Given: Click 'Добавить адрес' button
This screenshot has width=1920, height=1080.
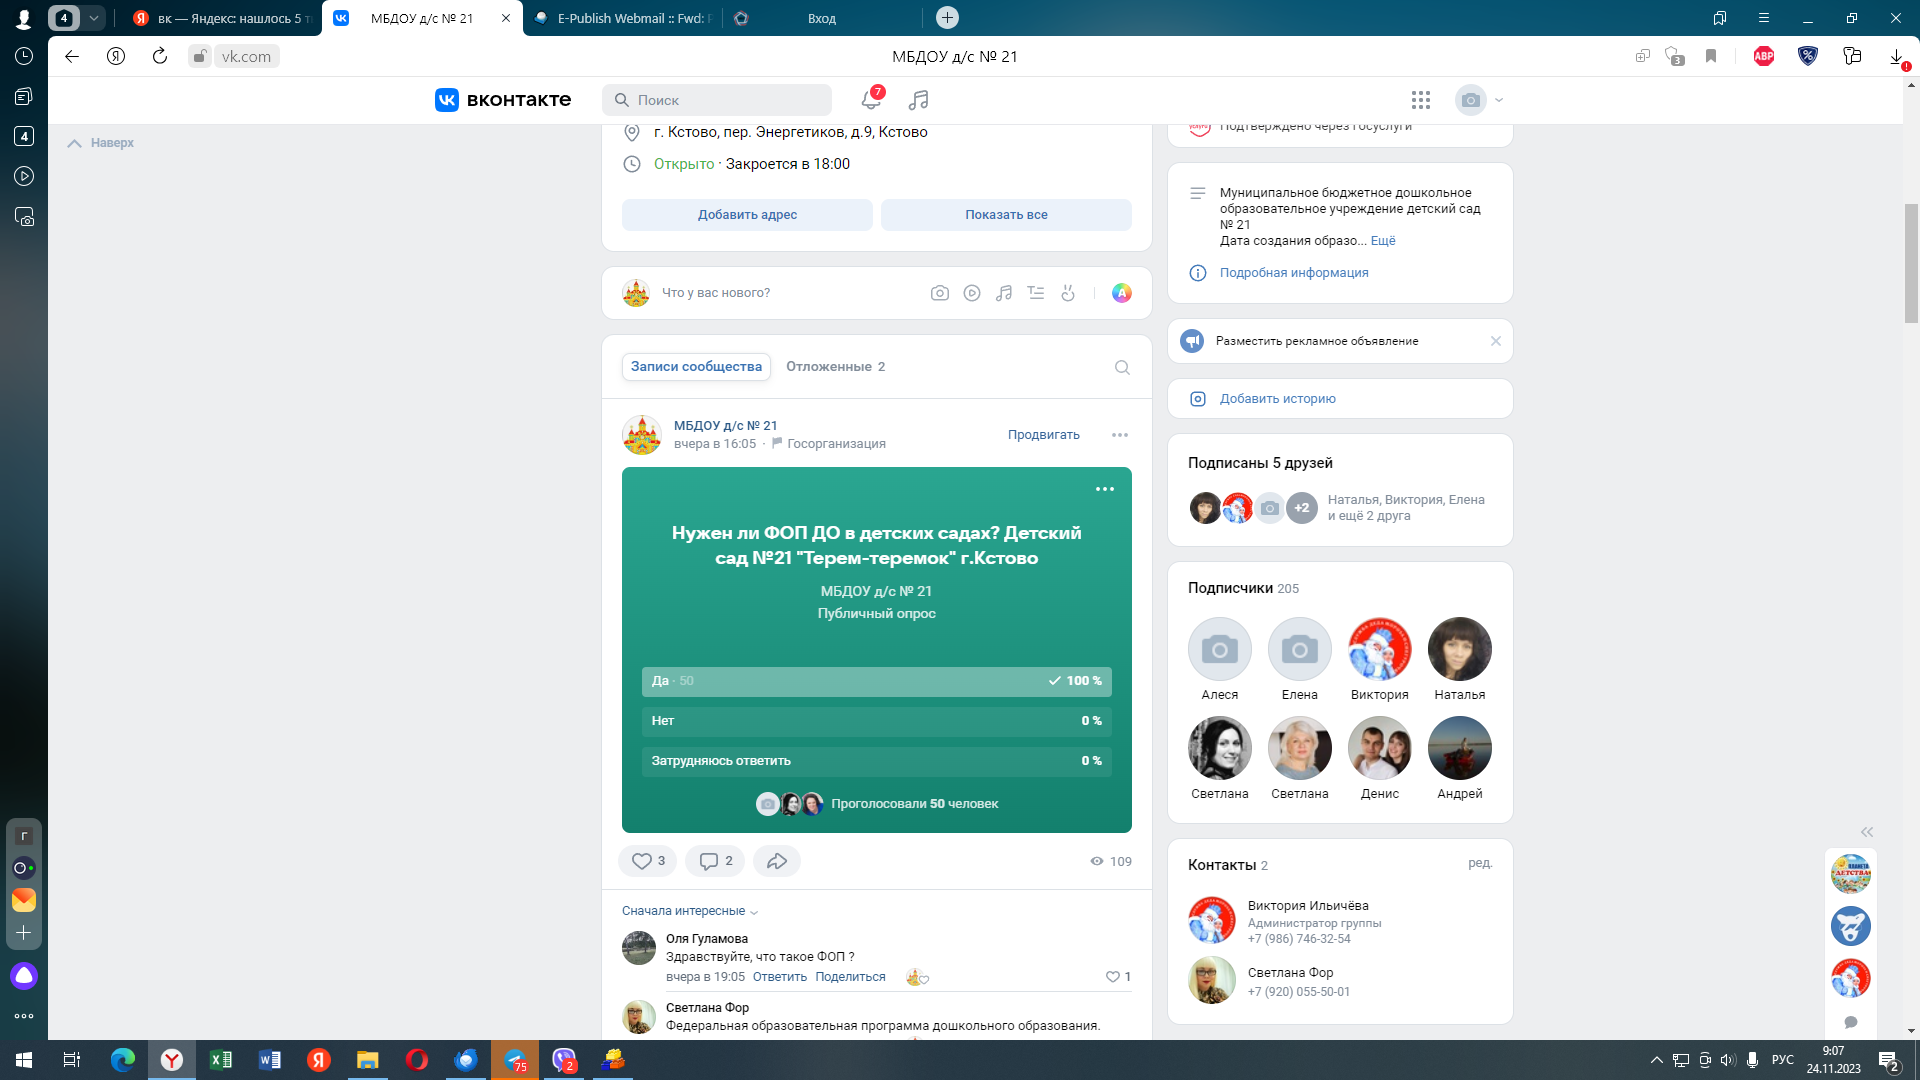Looking at the screenshot, I should [x=747, y=215].
